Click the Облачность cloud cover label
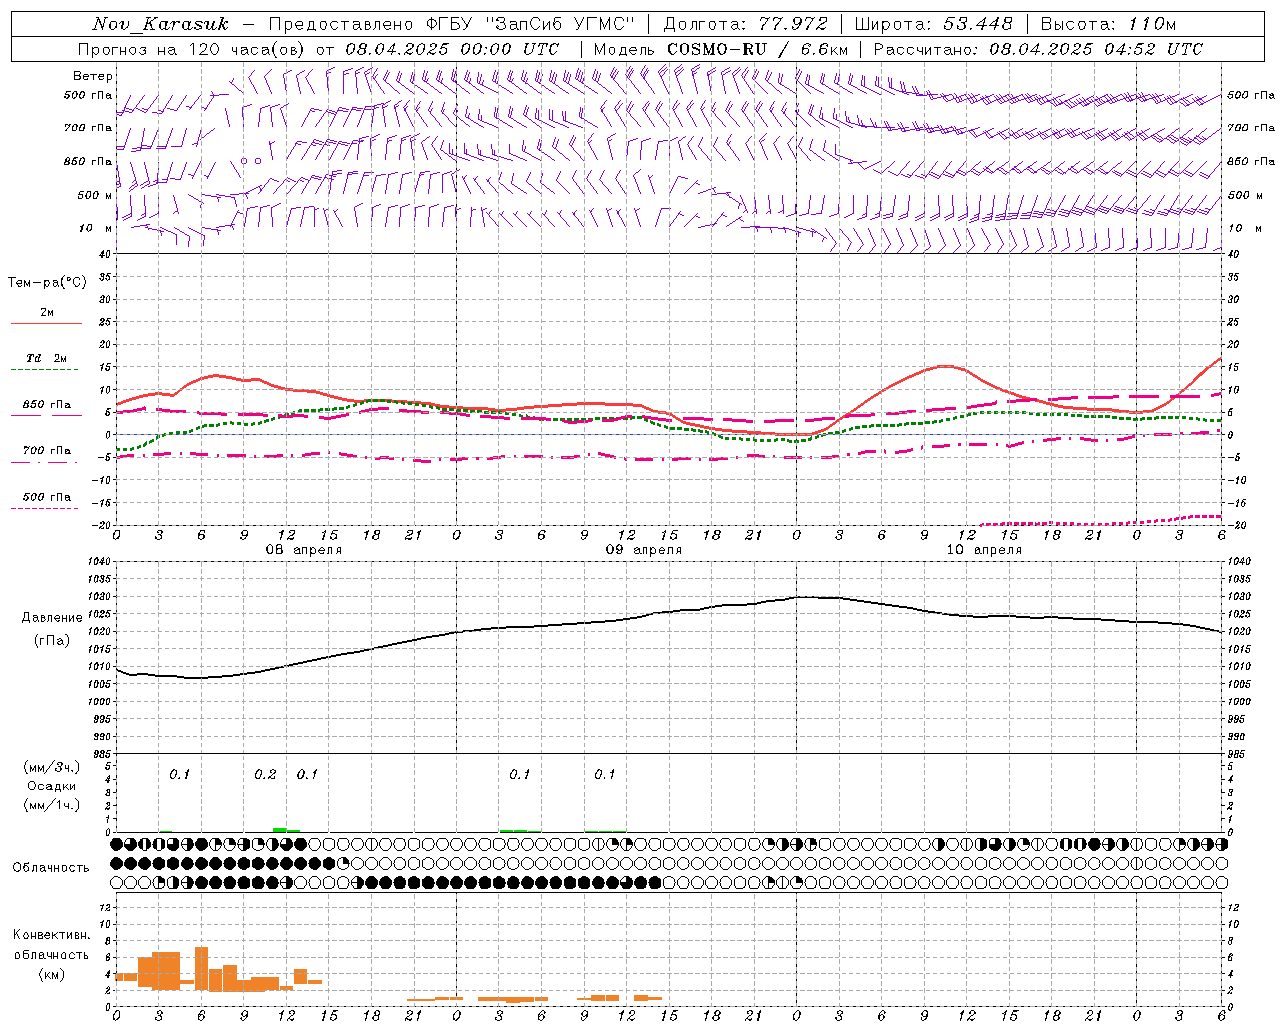The height and width of the screenshot is (1024, 1280). [x=51, y=868]
